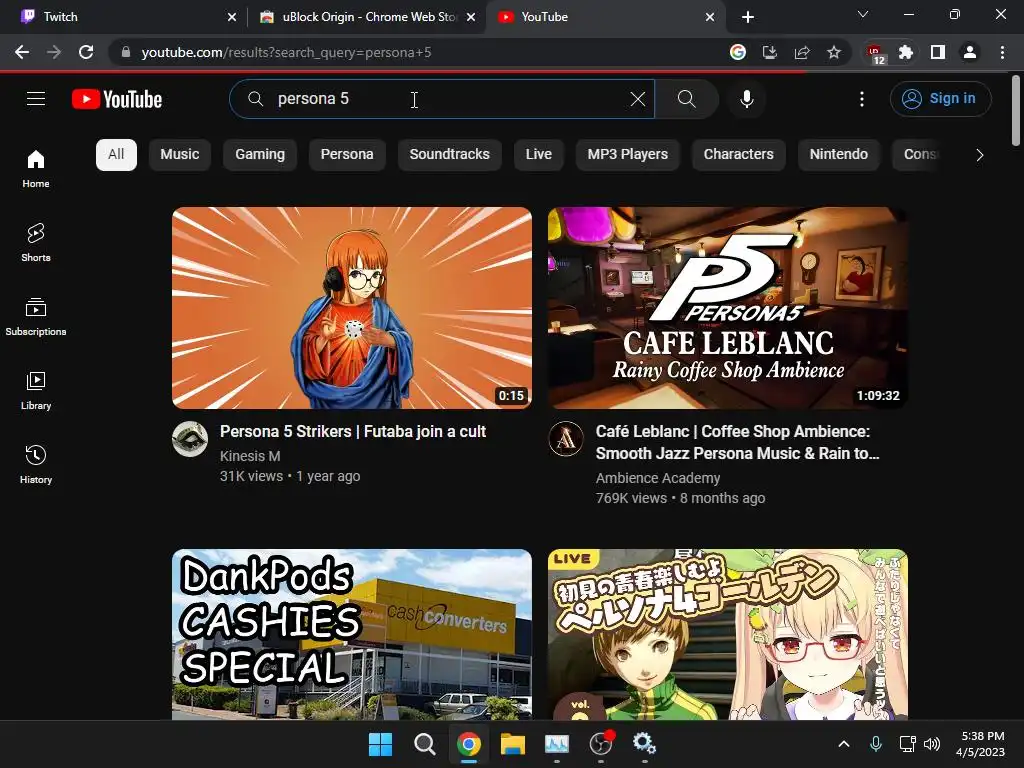Image resolution: width=1024 pixels, height=768 pixels.
Task: Open Chrome's three-dot menu
Action: (1002, 52)
